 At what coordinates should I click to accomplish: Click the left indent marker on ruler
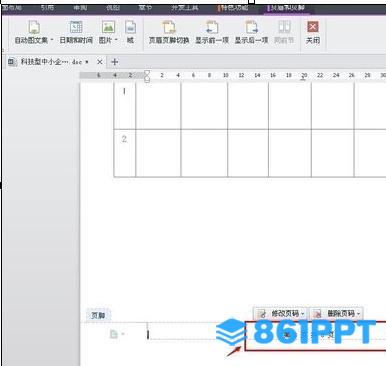(147, 80)
